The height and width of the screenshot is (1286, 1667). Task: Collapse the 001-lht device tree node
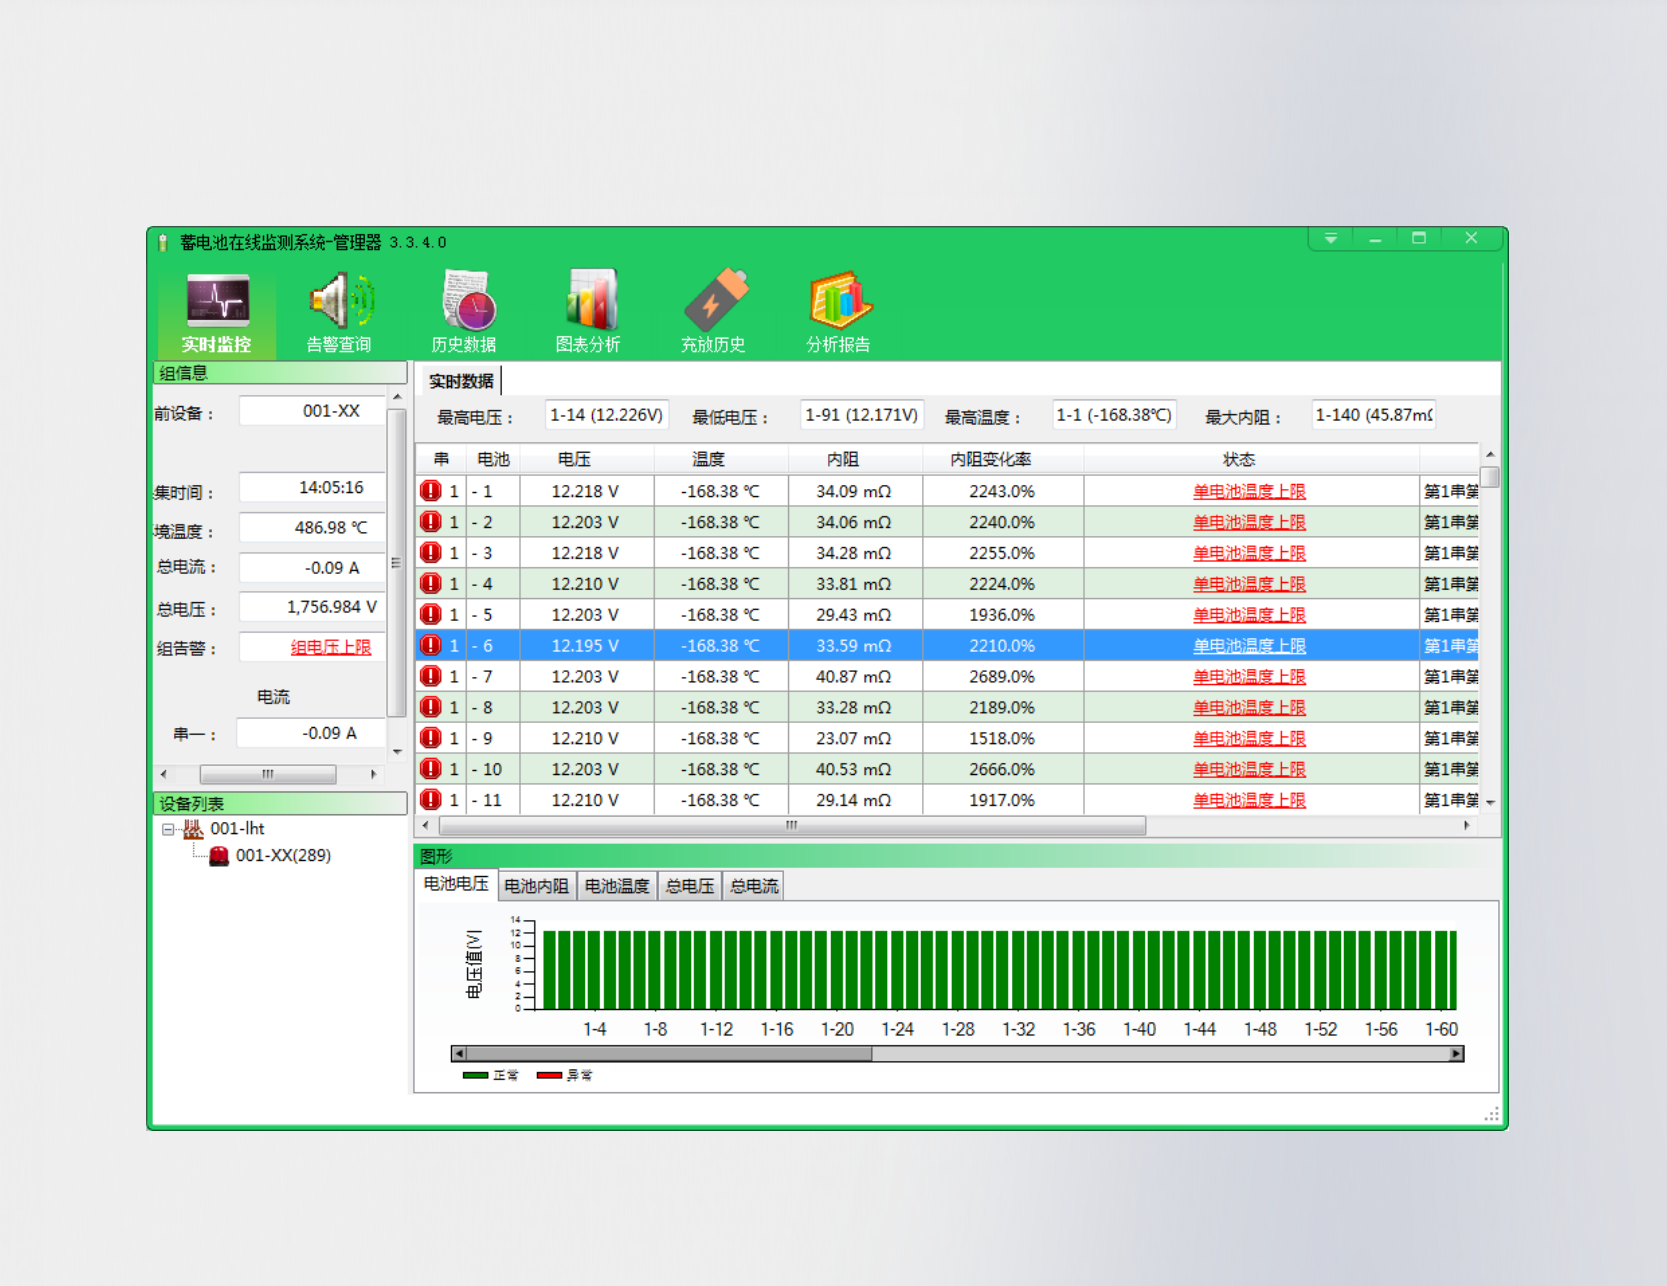[168, 829]
